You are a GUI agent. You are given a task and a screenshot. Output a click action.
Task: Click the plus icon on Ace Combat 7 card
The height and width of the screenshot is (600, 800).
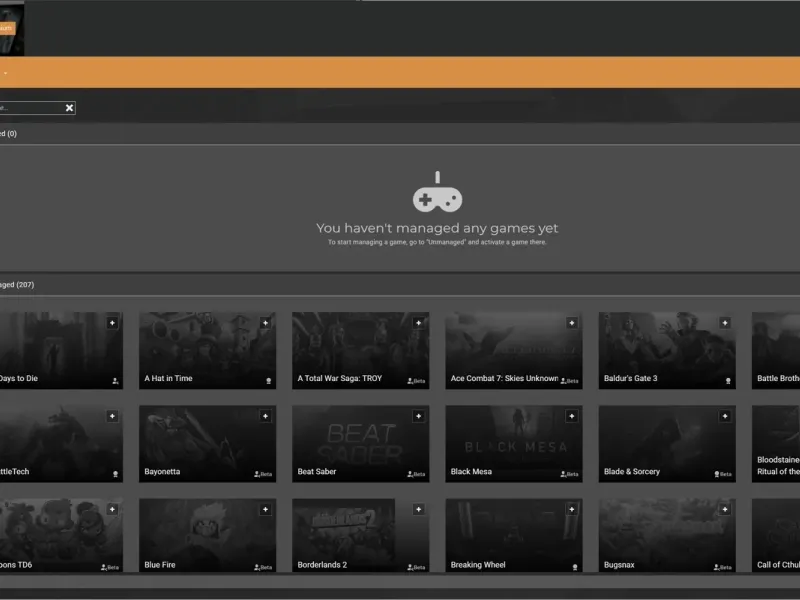point(571,323)
